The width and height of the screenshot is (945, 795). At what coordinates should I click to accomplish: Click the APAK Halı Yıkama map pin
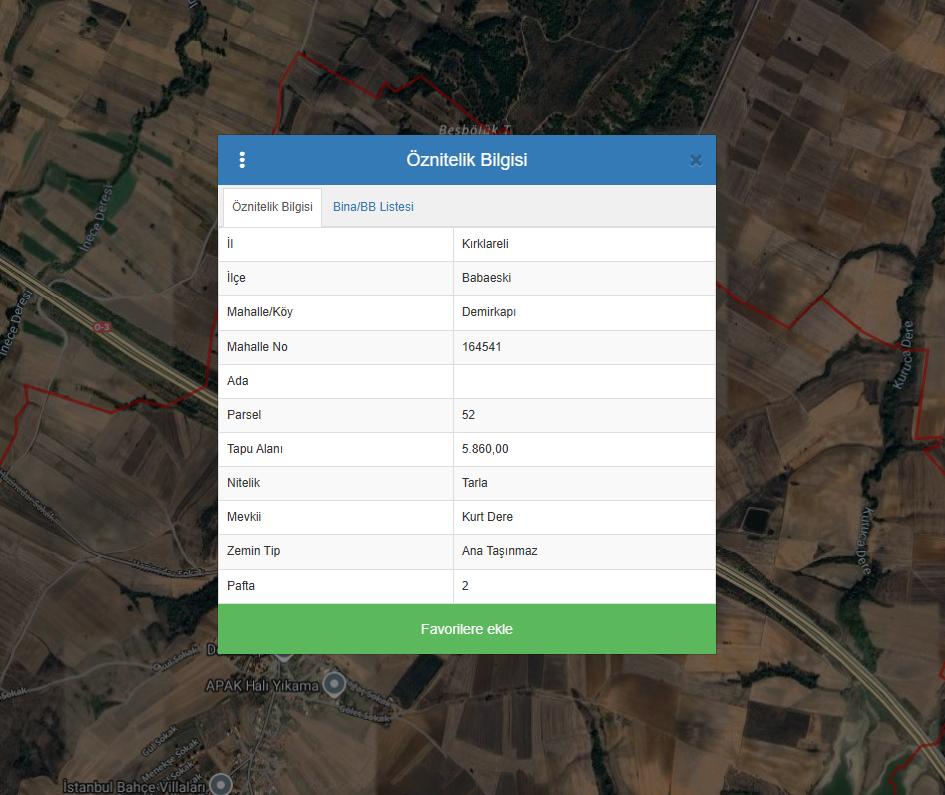(335, 684)
